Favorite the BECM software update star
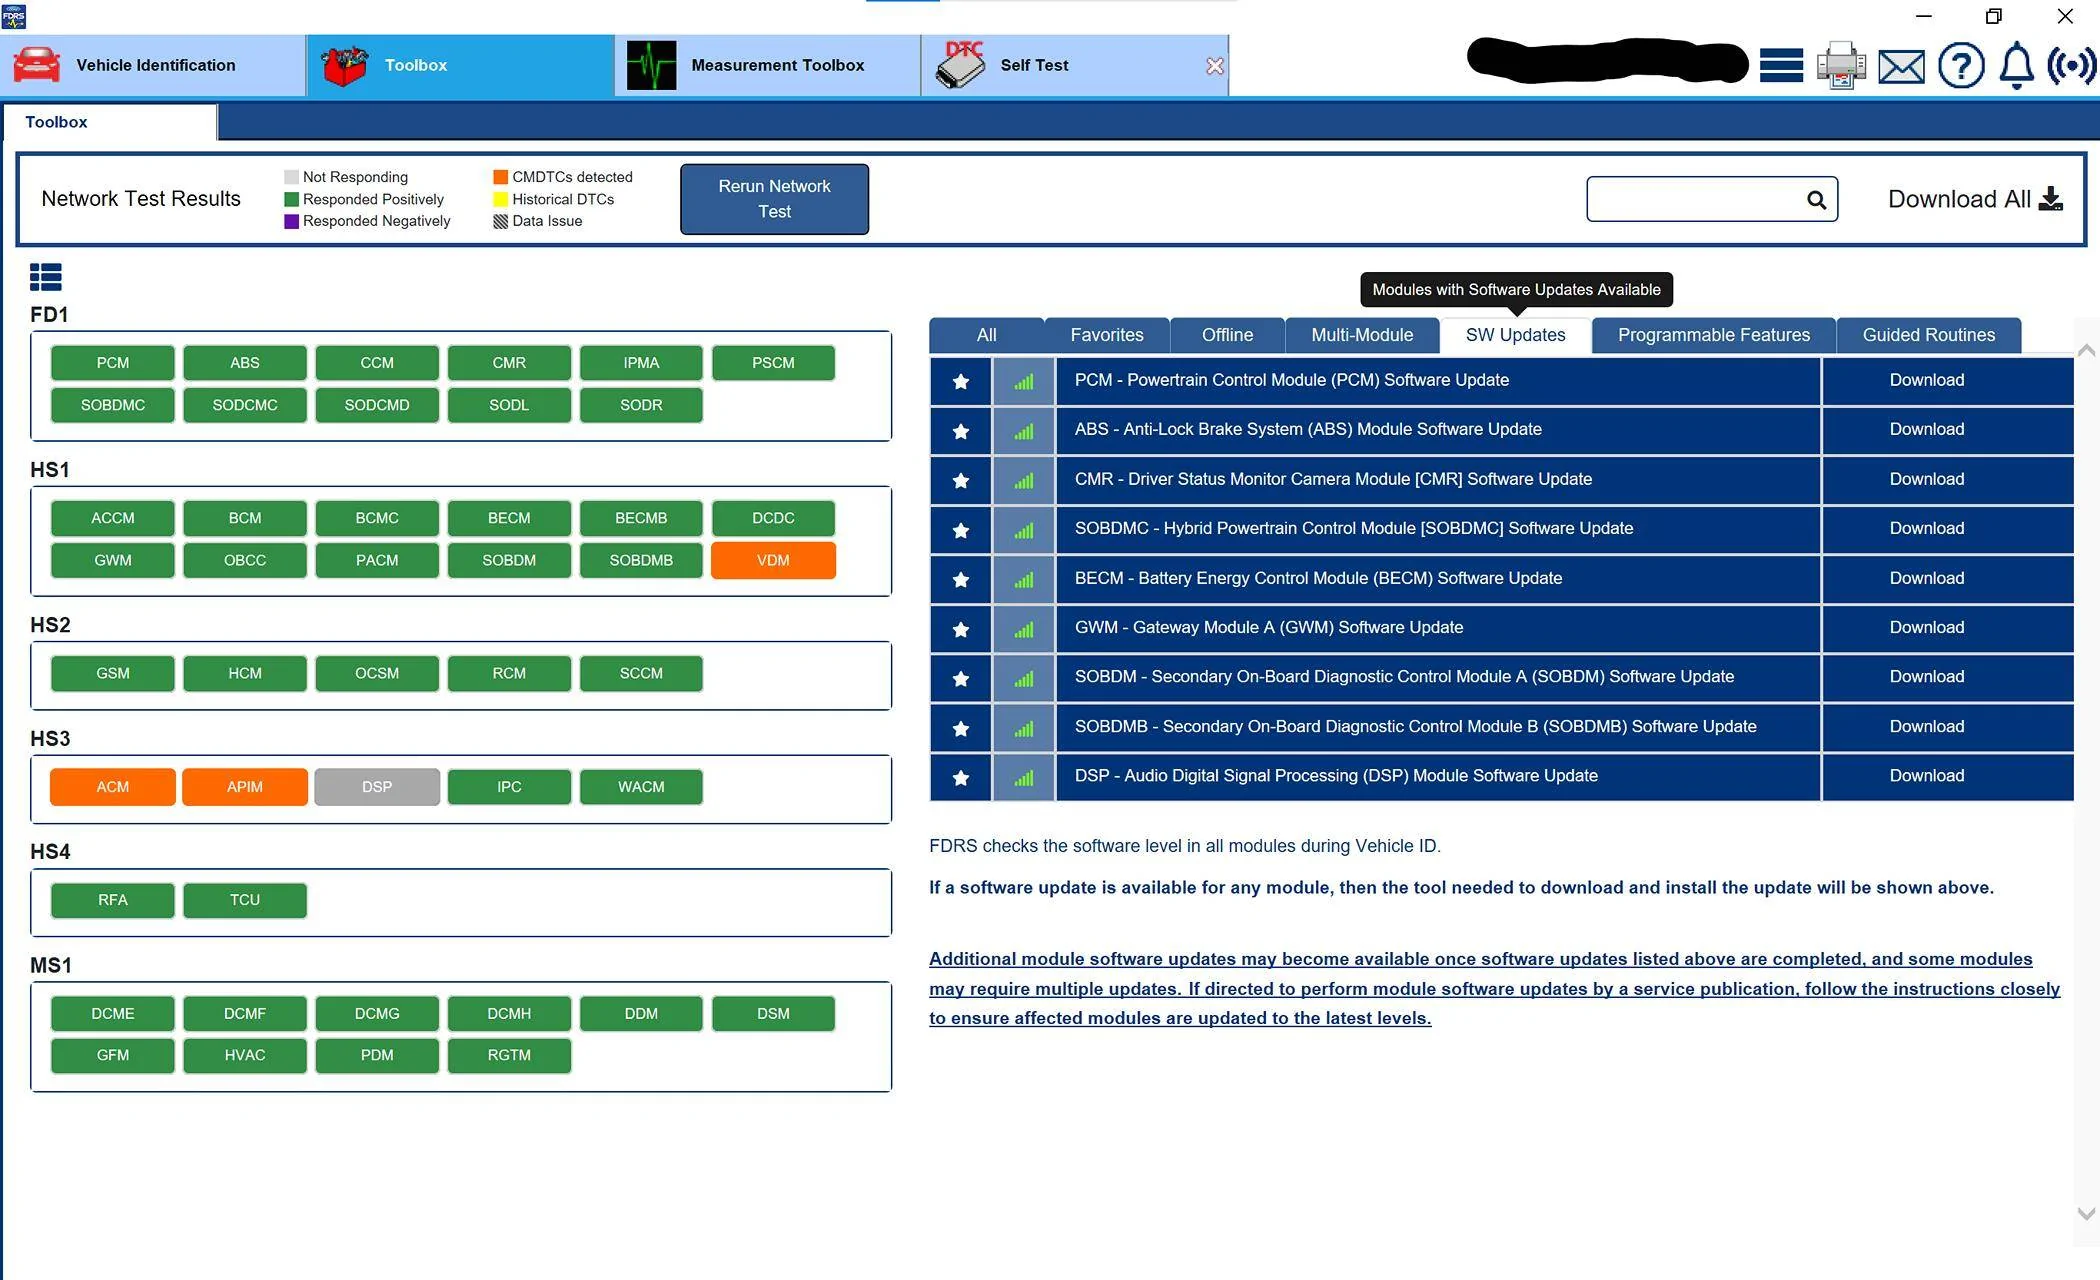2100x1280 pixels. click(961, 579)
